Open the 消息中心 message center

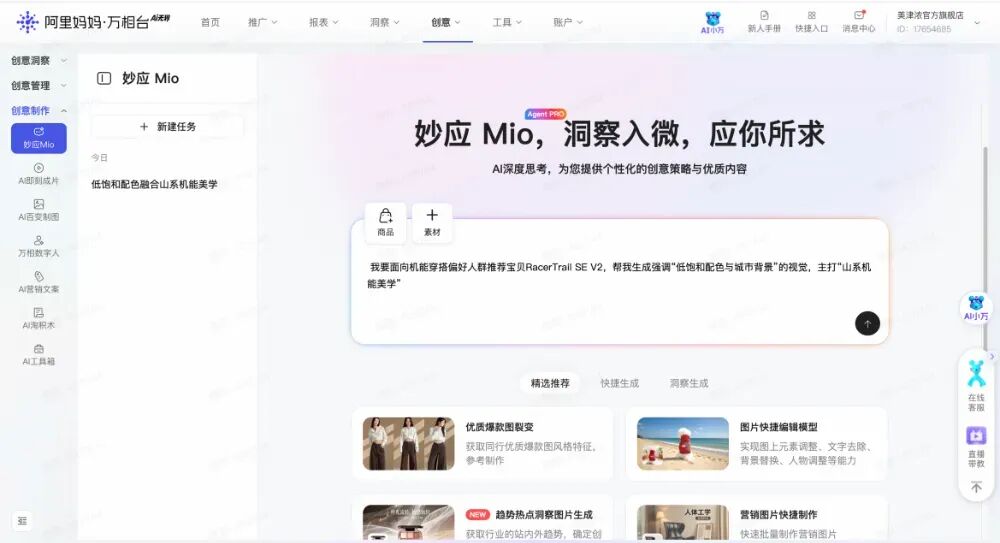(x=858, y=22)
